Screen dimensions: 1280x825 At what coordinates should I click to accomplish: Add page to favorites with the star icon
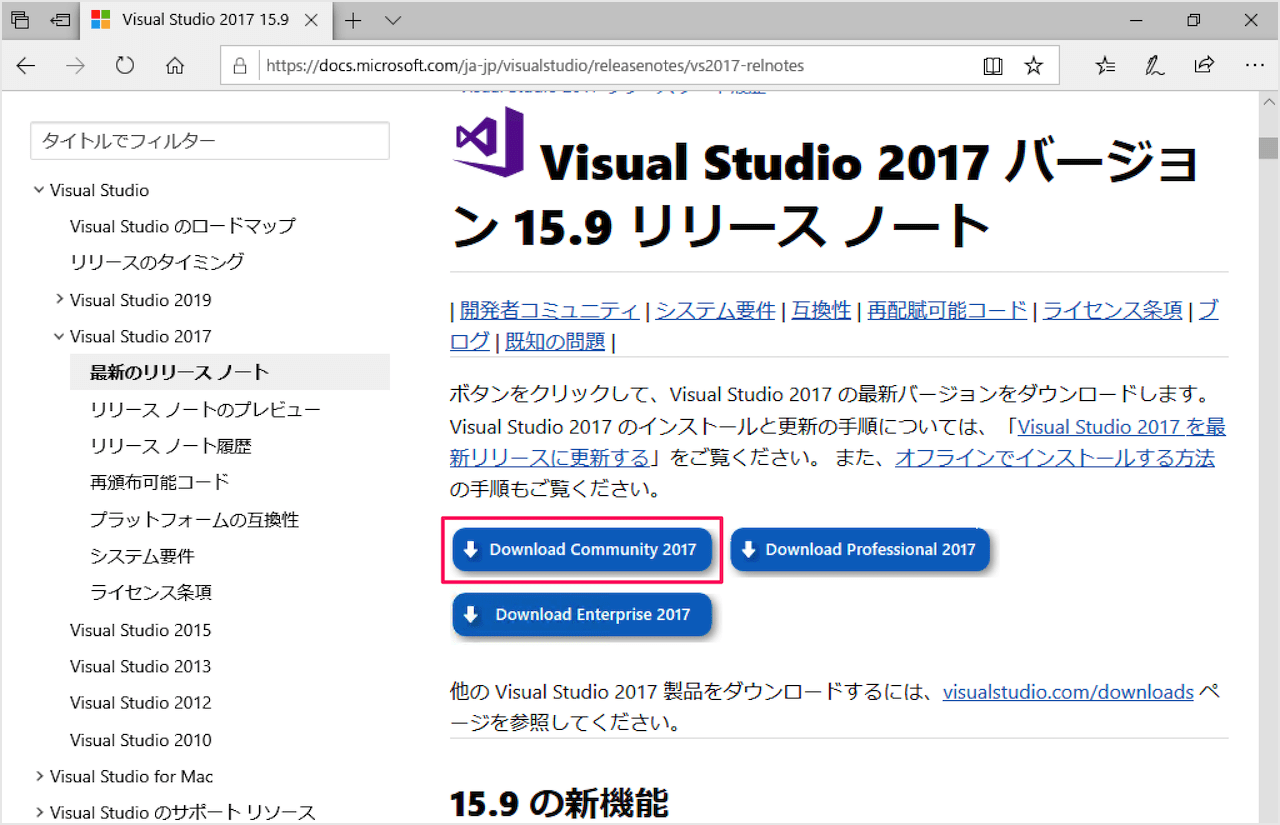point(1034,66)
